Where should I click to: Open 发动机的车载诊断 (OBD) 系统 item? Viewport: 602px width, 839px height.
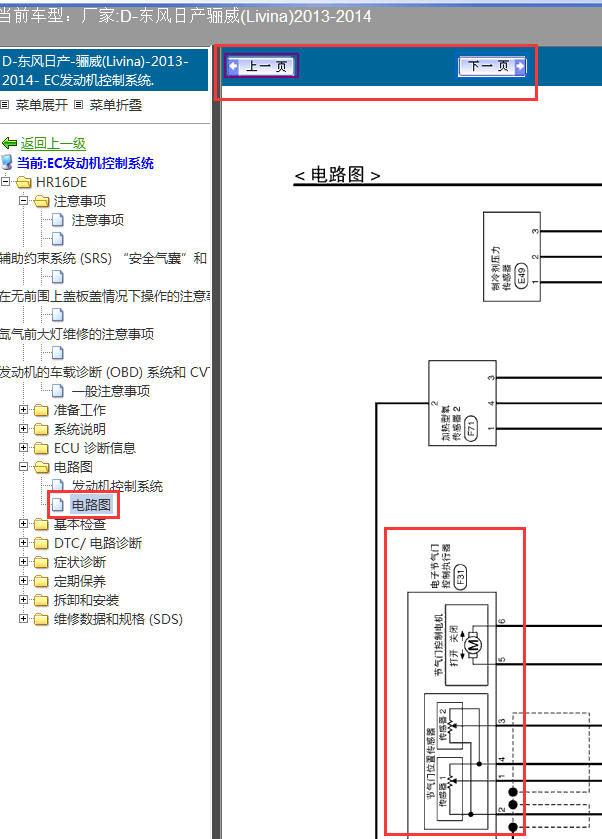click(x=105, y=372)
